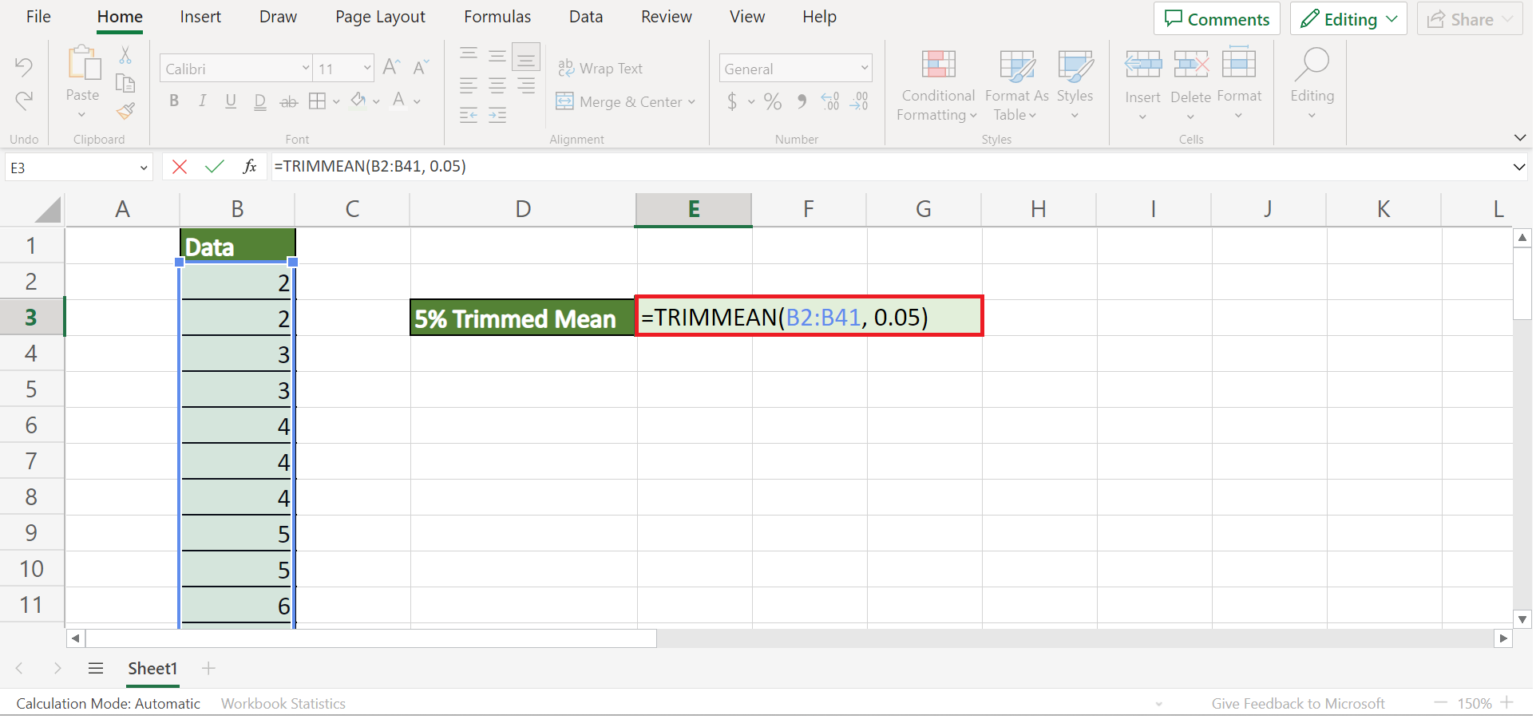The image size is (1536, 719).
Task: Apply italic formatting
Action: pyautogui.click(x=202, y=100)
